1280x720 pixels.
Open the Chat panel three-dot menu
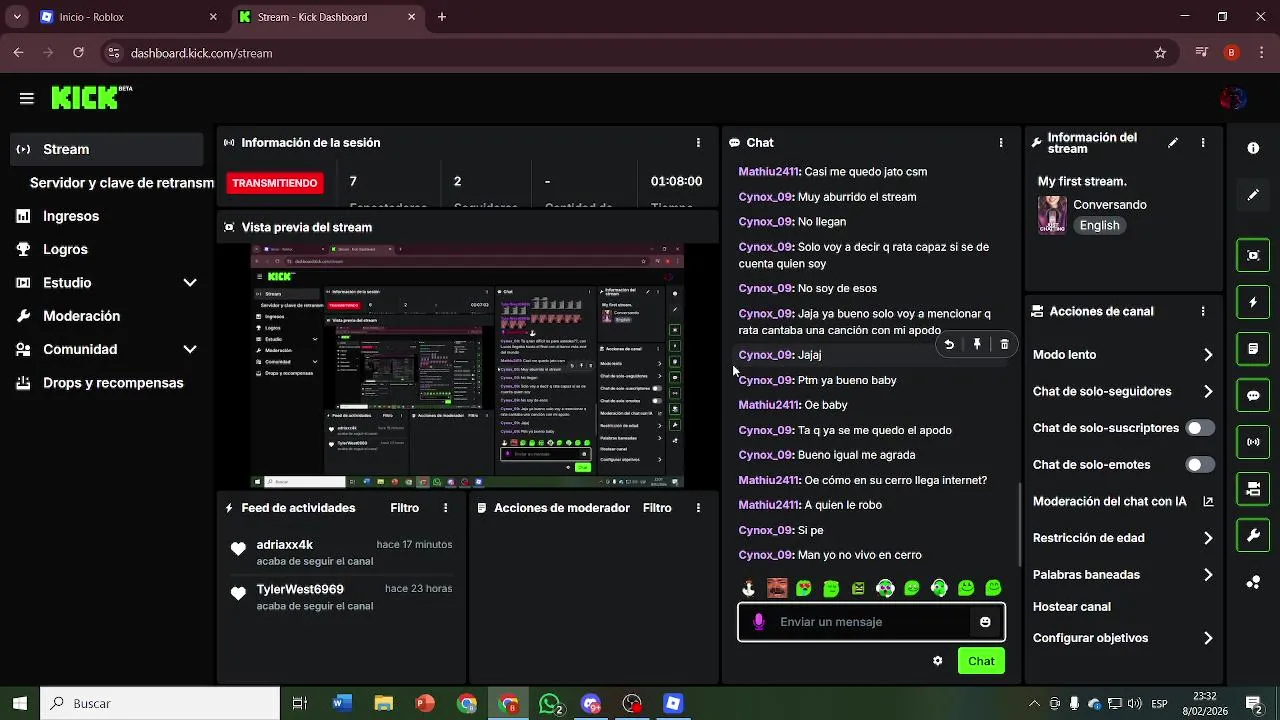(1001, 143)
